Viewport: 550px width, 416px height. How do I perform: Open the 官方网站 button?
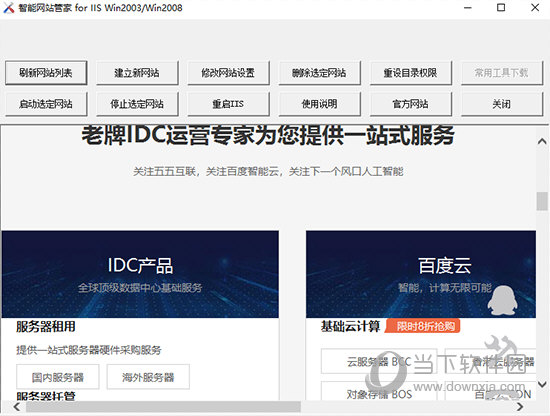pos(411,104)
